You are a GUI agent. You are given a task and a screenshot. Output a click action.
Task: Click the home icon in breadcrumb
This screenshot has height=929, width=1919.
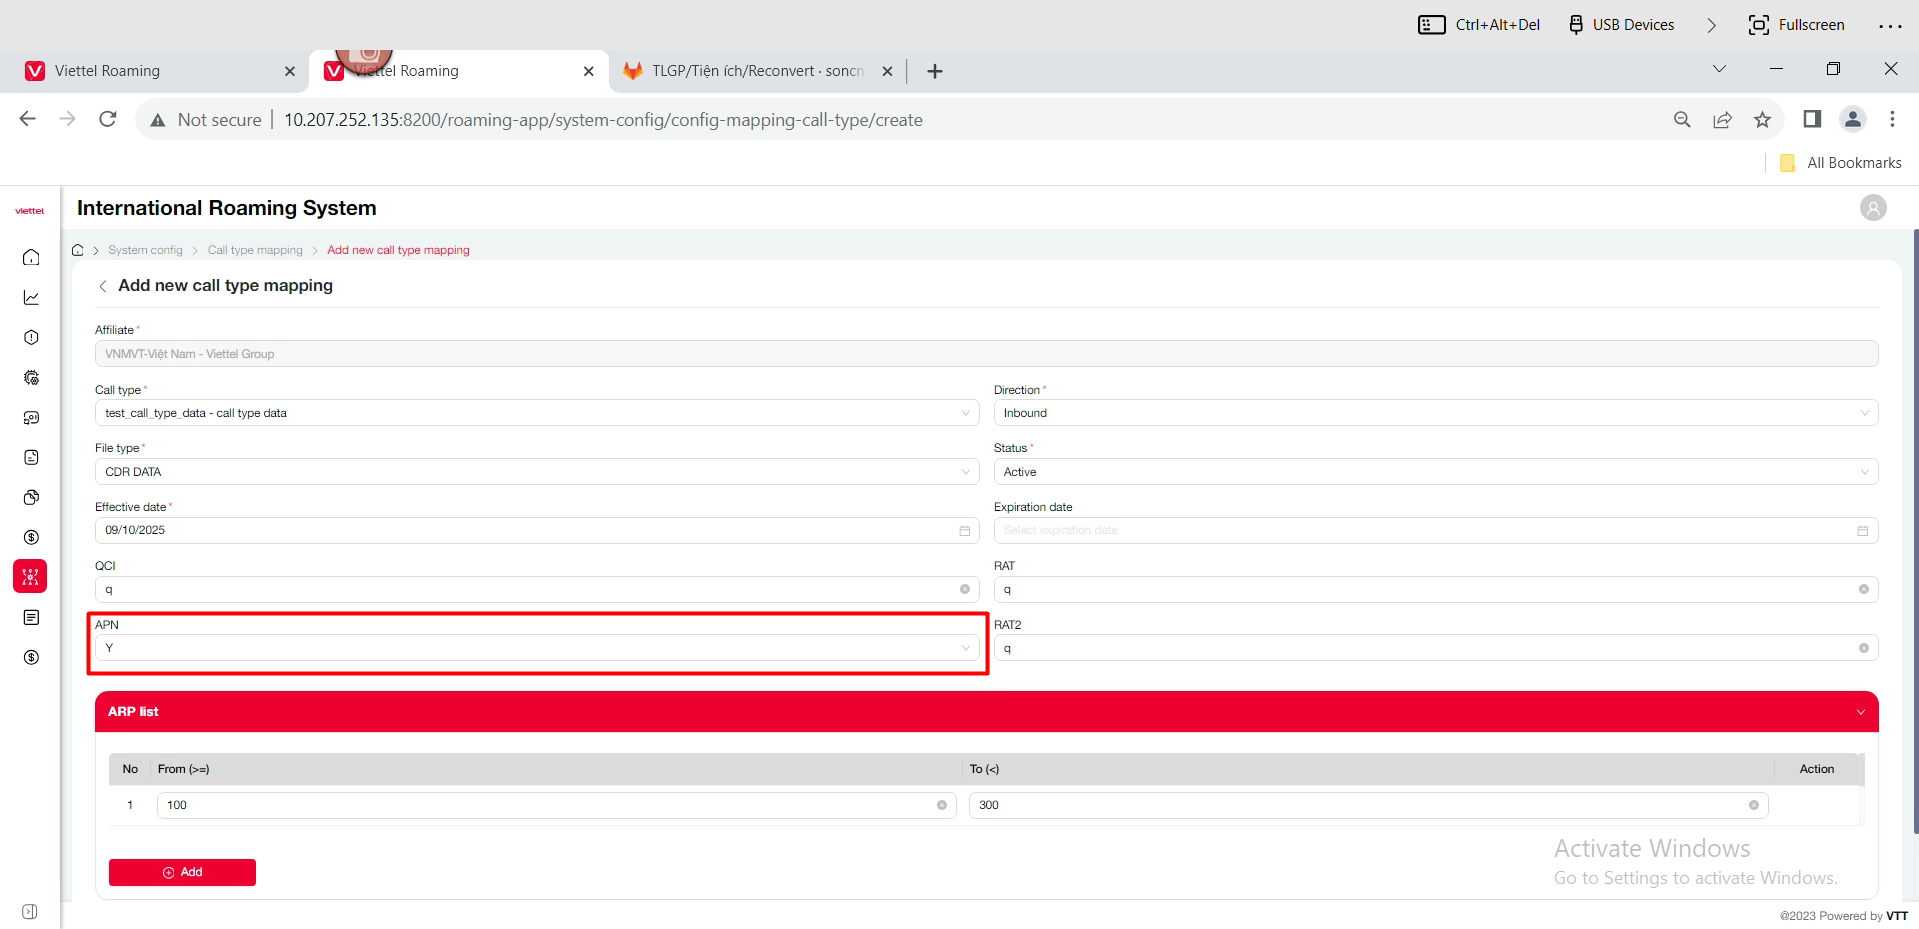(78, 250)
